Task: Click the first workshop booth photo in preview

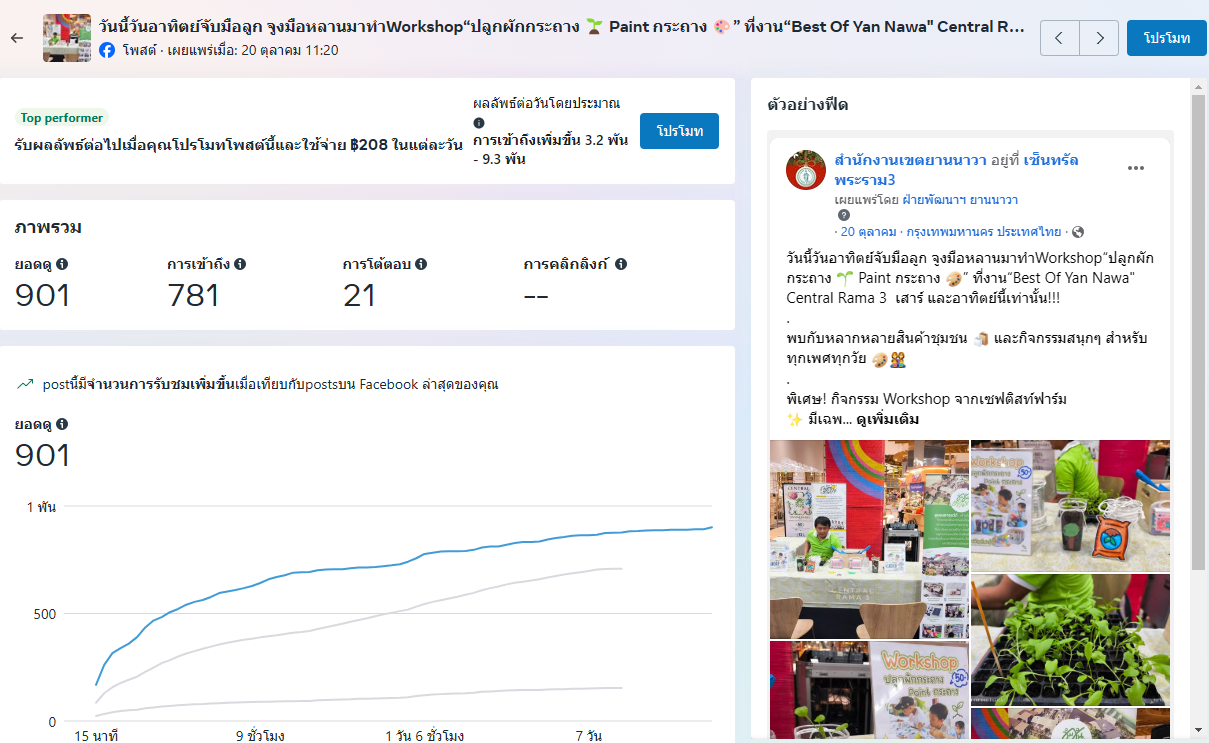Action: click(x=868, y=538)
